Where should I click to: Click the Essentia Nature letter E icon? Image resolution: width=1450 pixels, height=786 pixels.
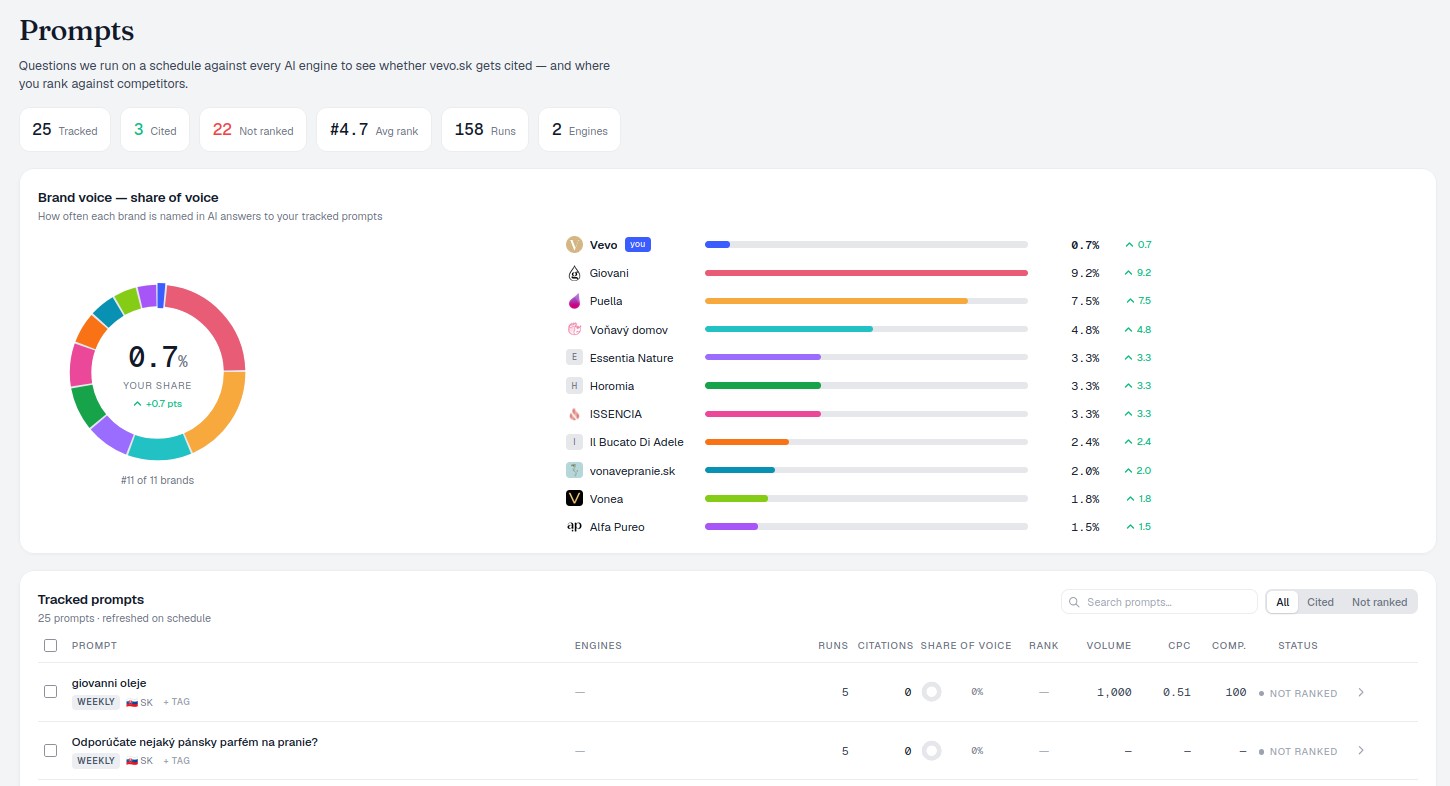574,357
